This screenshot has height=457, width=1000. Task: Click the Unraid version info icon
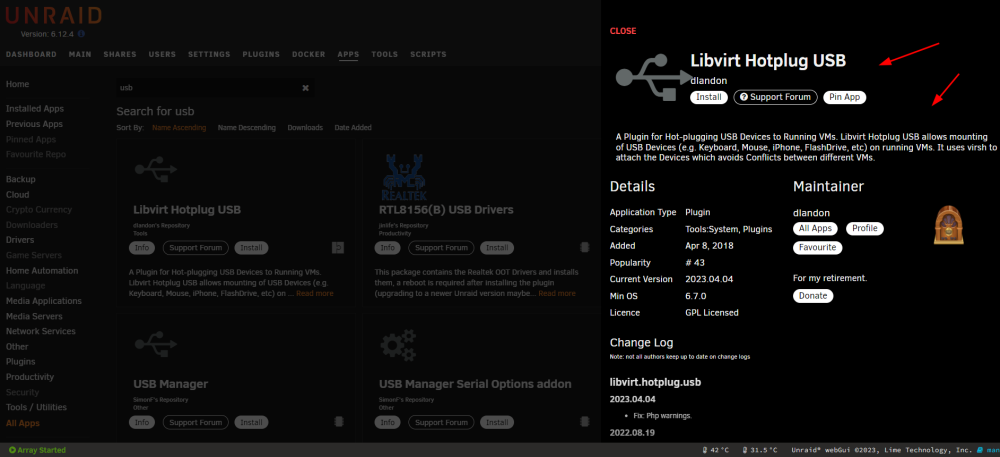[82, 34]
